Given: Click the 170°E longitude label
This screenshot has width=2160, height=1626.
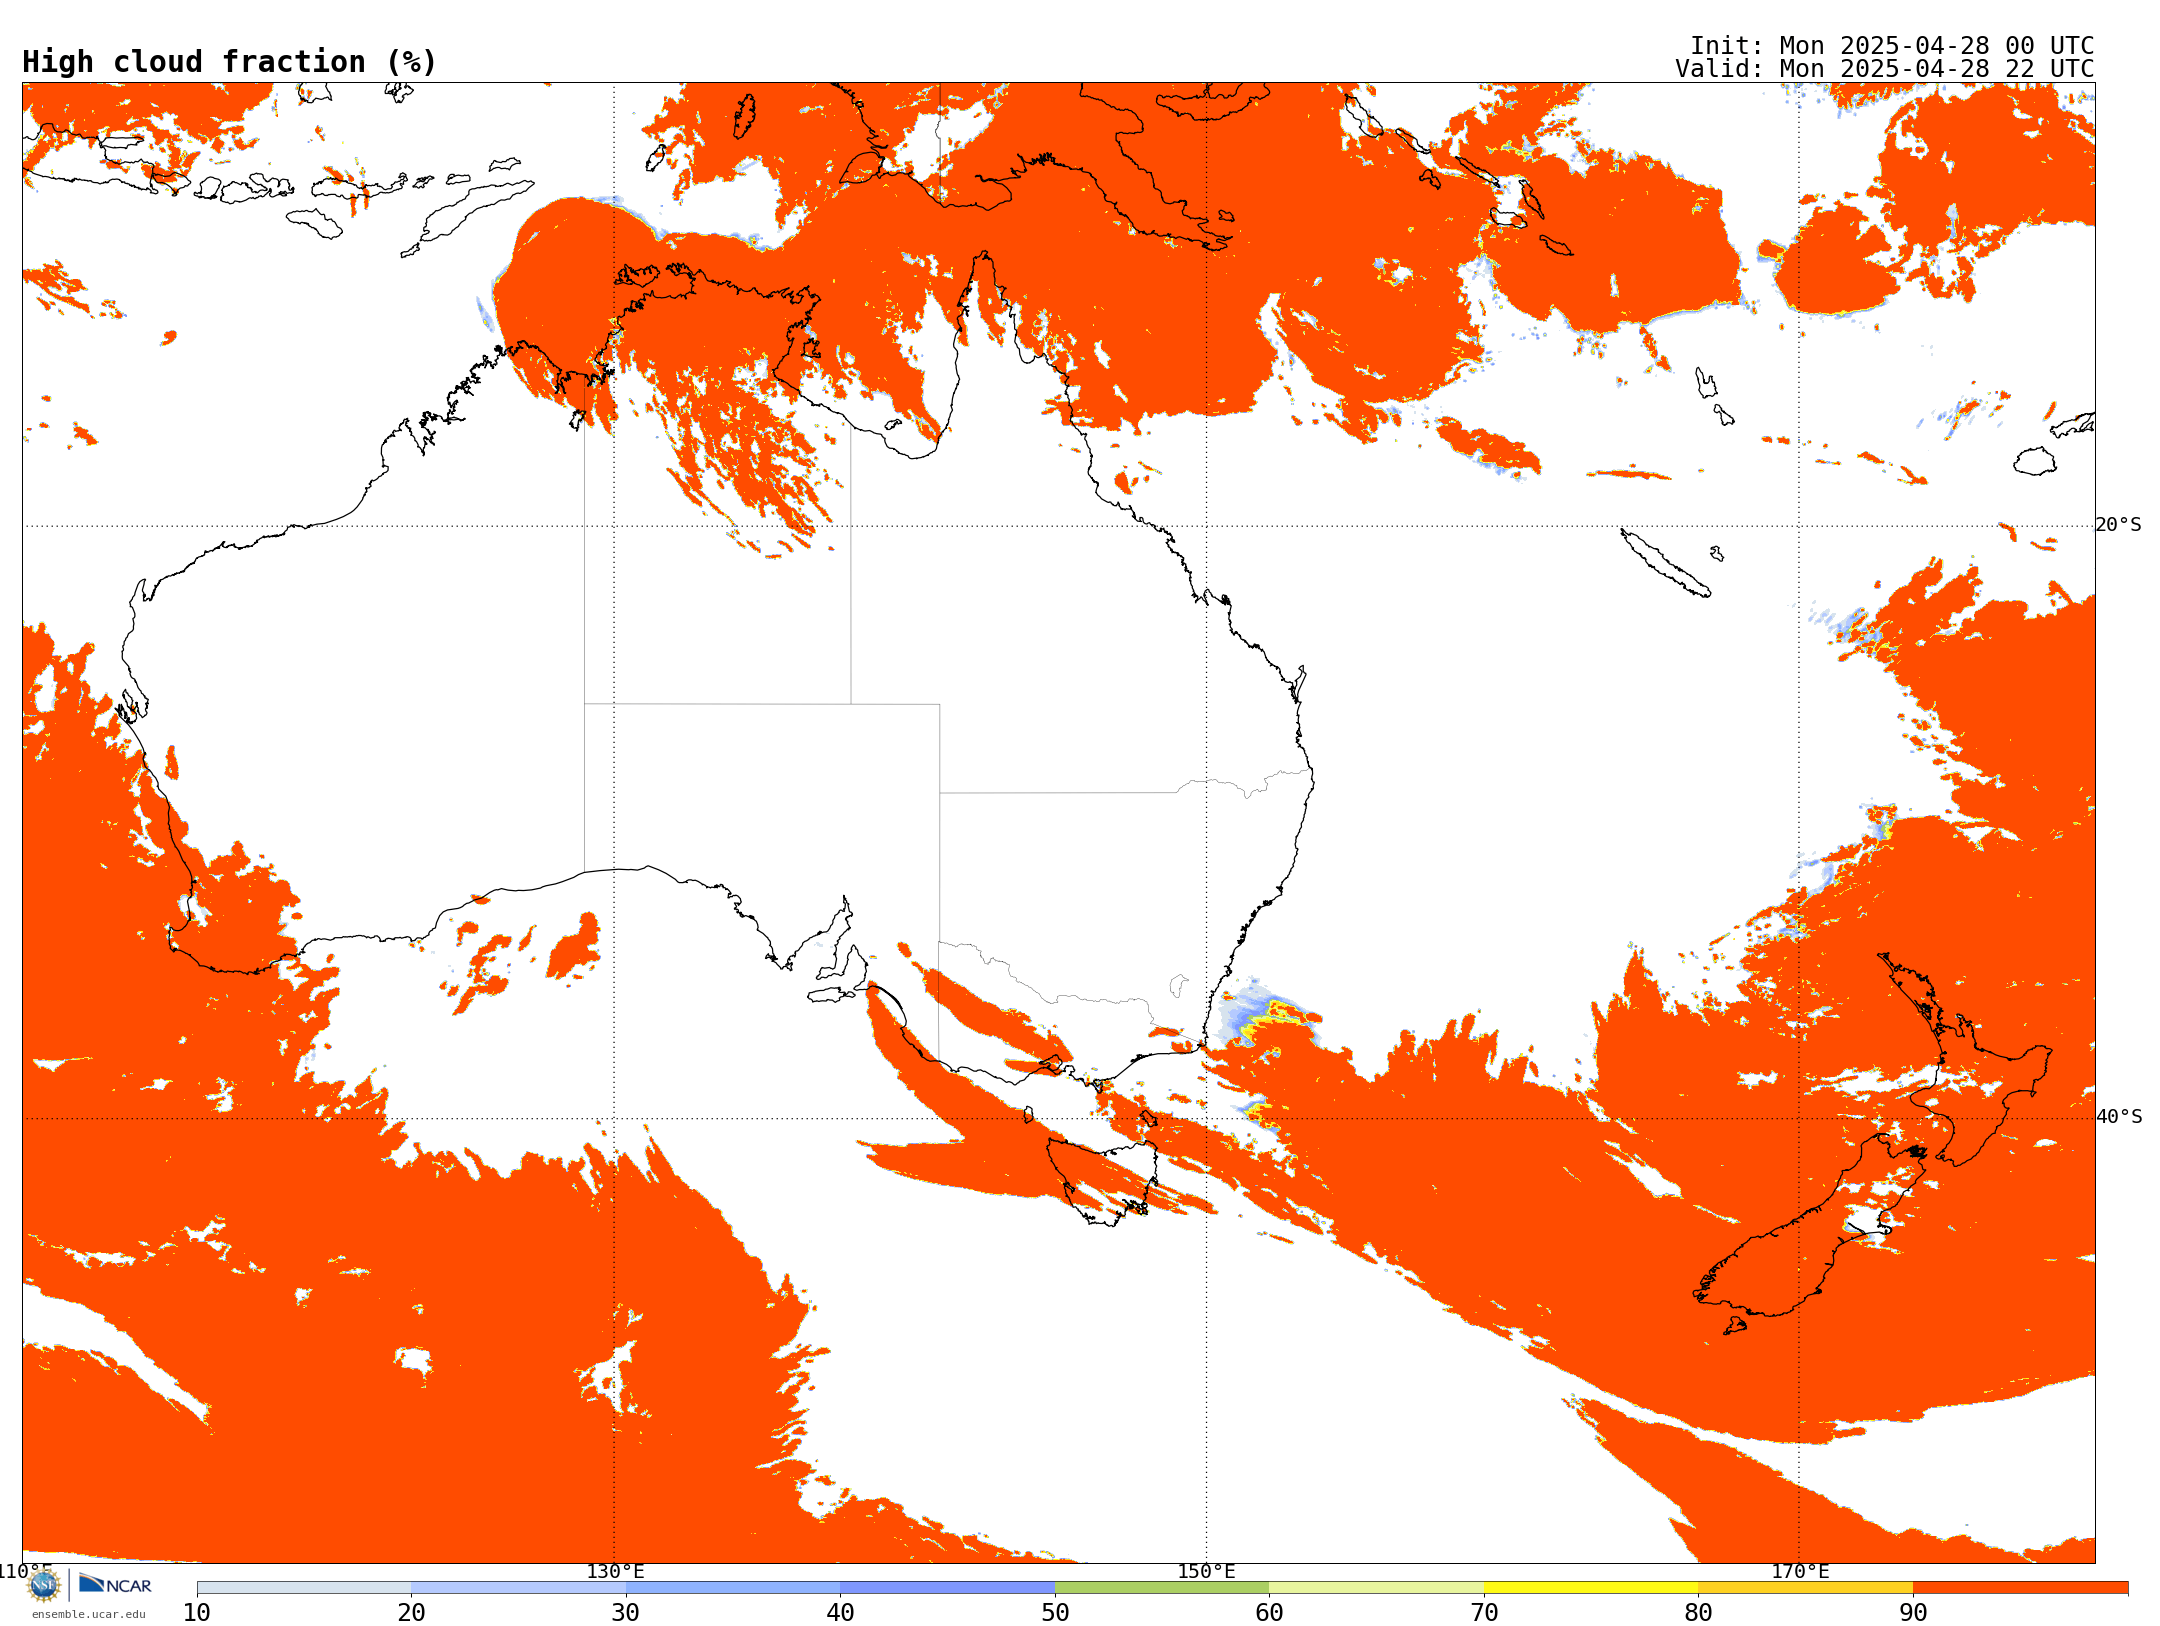Looking at the screenshot, I should click(1800, 1571).
